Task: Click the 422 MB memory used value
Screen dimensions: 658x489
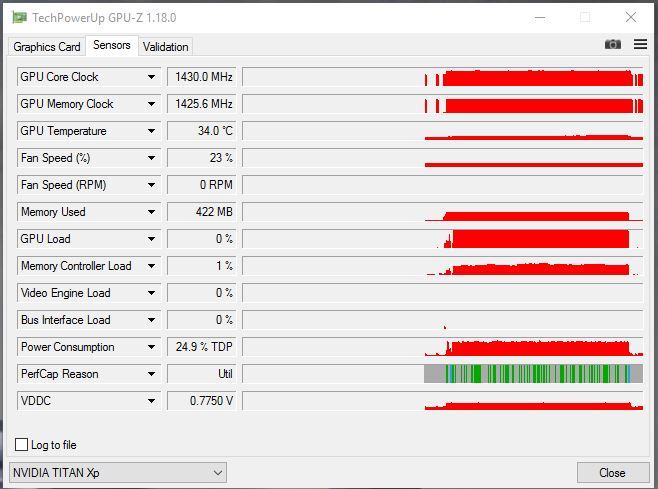Action: [x=201, y=212]
